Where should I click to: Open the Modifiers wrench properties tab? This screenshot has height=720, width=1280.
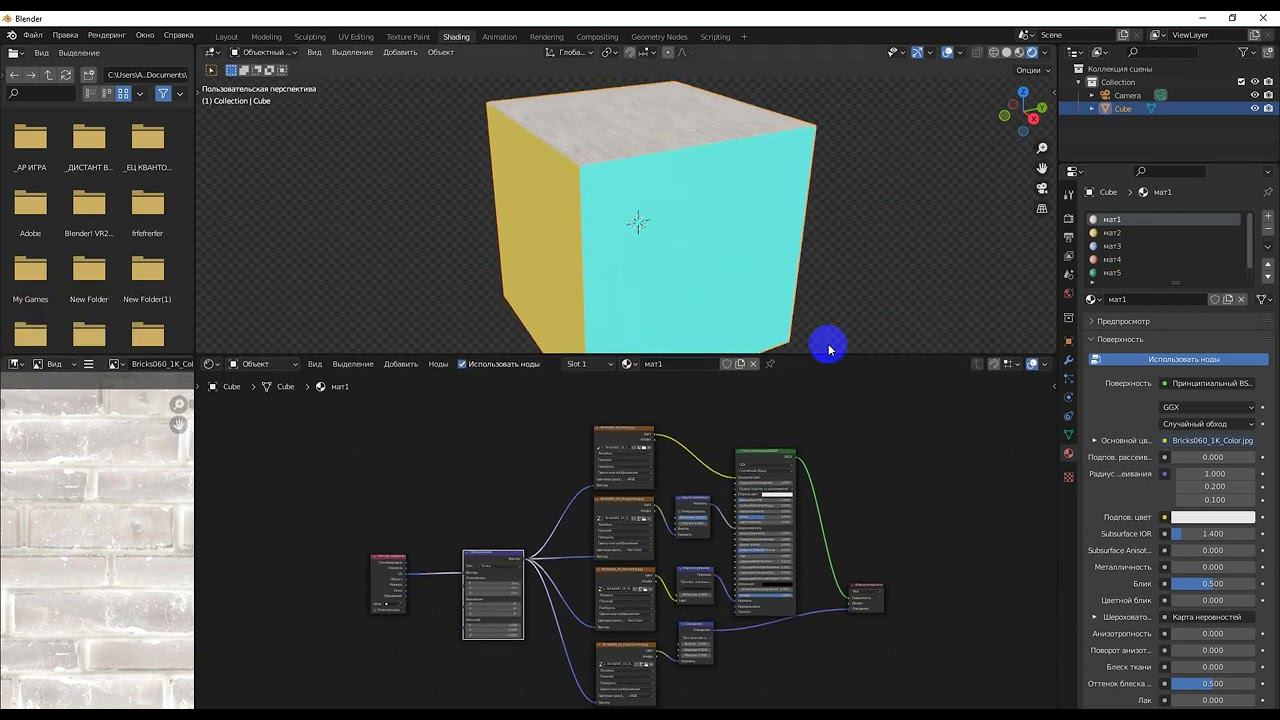point(1068,359)
